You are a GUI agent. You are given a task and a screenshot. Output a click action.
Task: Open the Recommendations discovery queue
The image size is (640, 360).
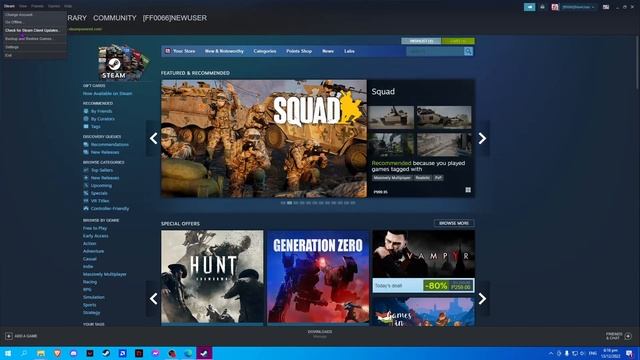[x=109, y=144]
